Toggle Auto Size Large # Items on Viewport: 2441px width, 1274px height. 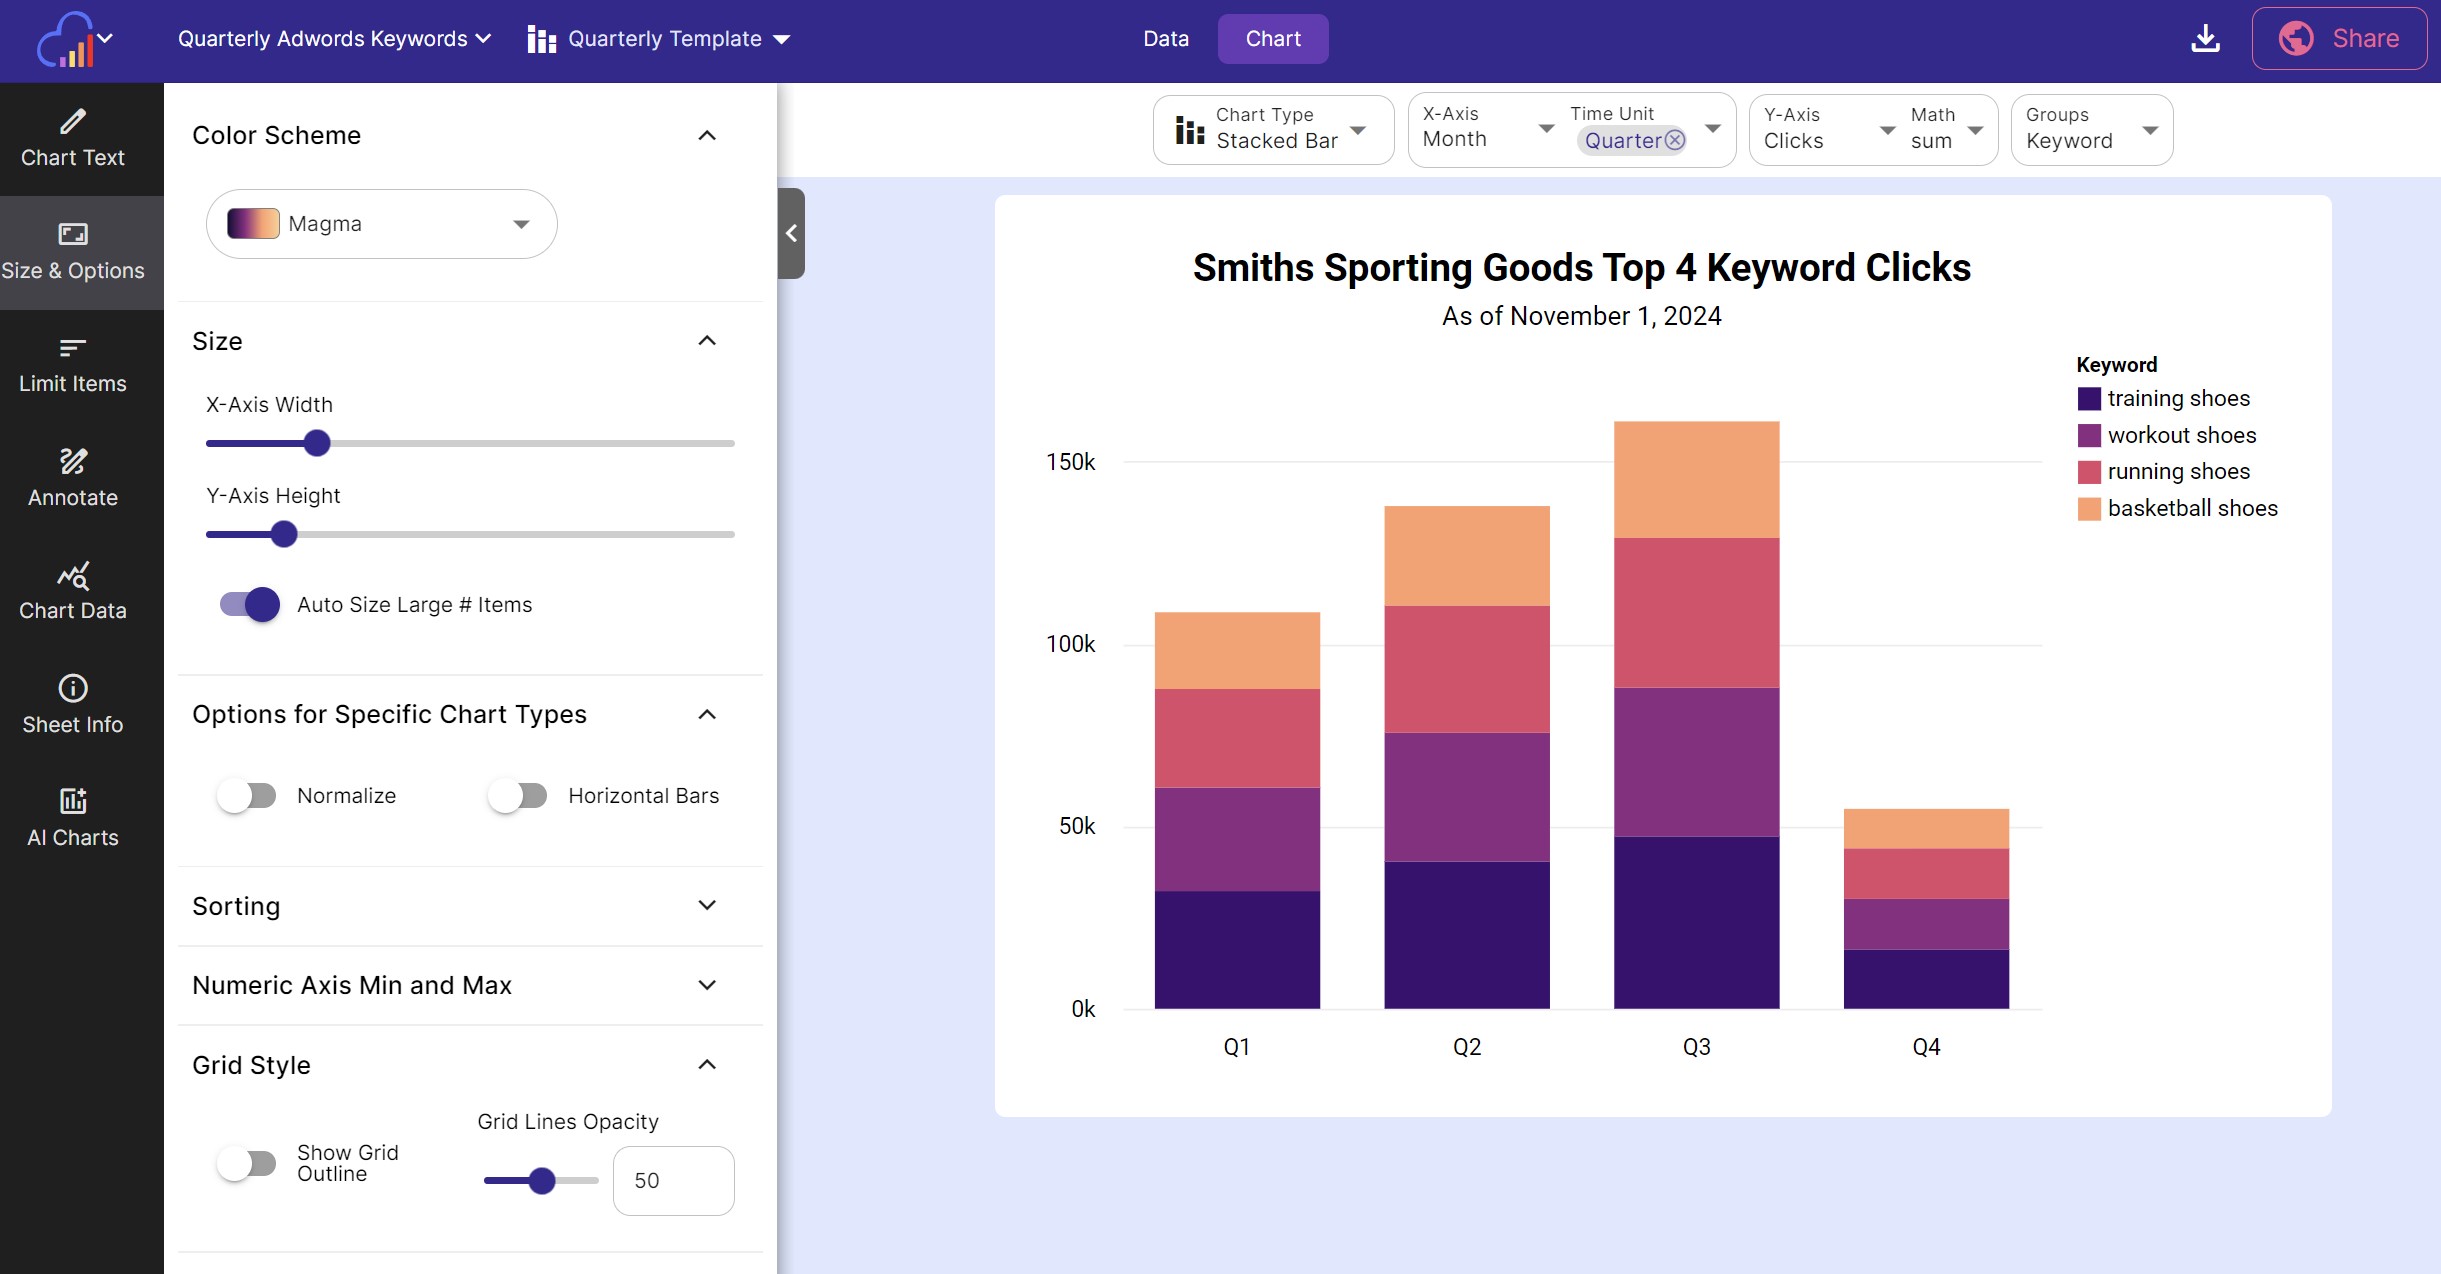[x=249, y=604]
